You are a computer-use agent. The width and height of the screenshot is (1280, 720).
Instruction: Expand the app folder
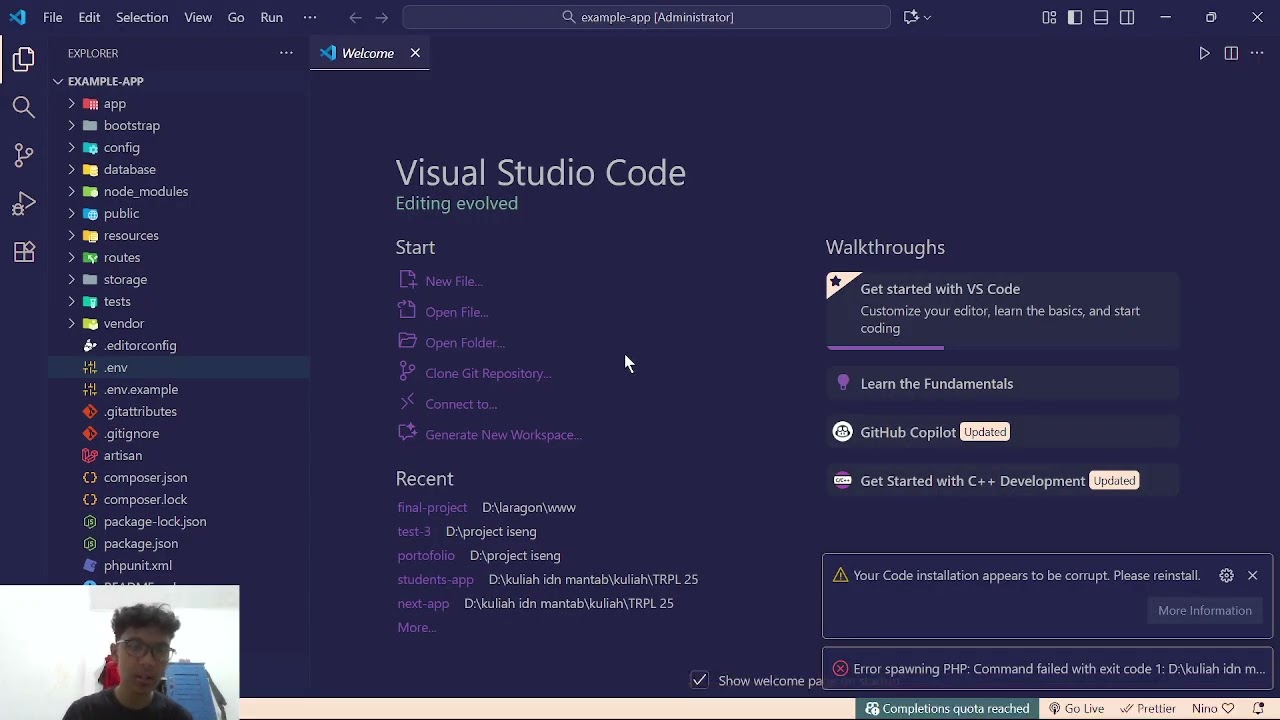click(72, 103)
